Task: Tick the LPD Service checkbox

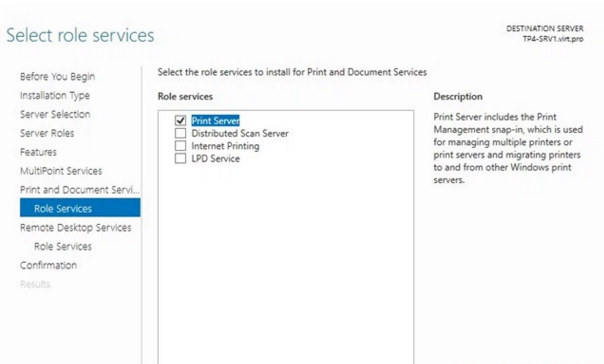Action: [180, 159]
